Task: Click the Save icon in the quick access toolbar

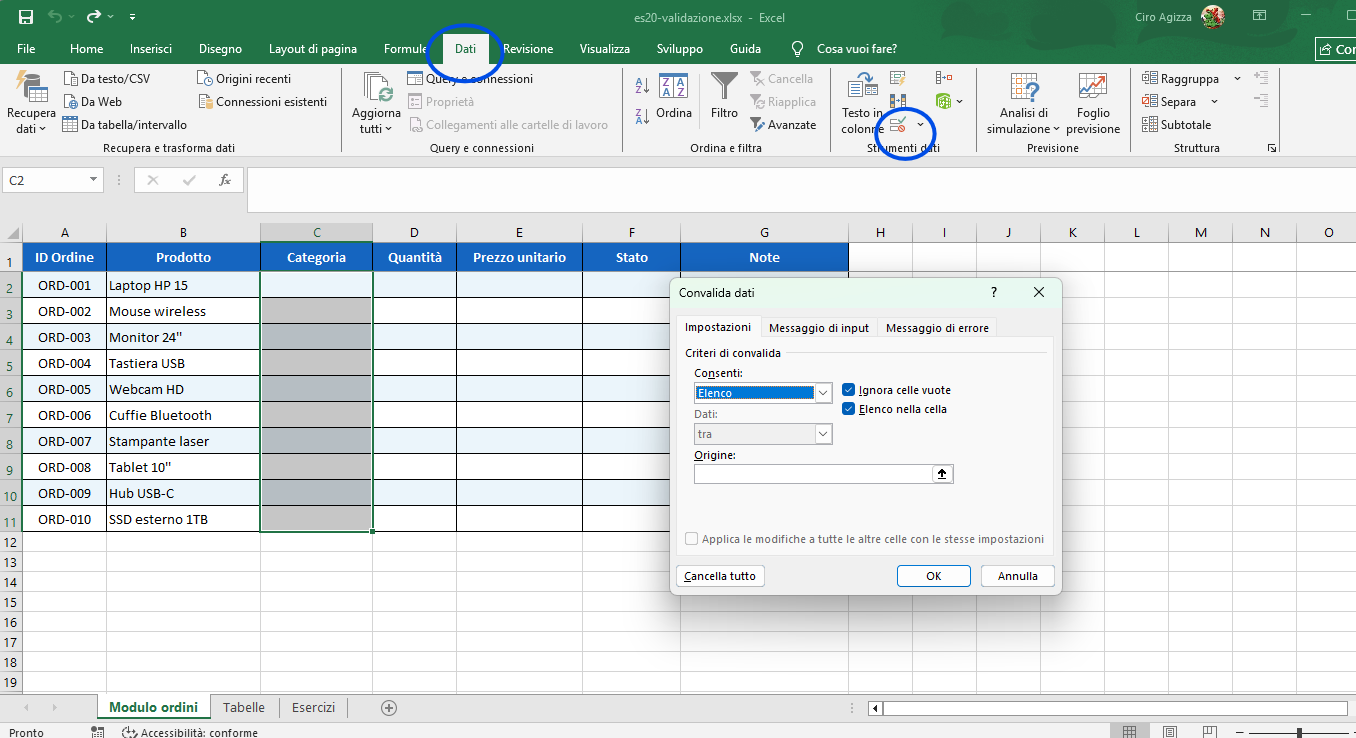Action: [x=26, y=17]
